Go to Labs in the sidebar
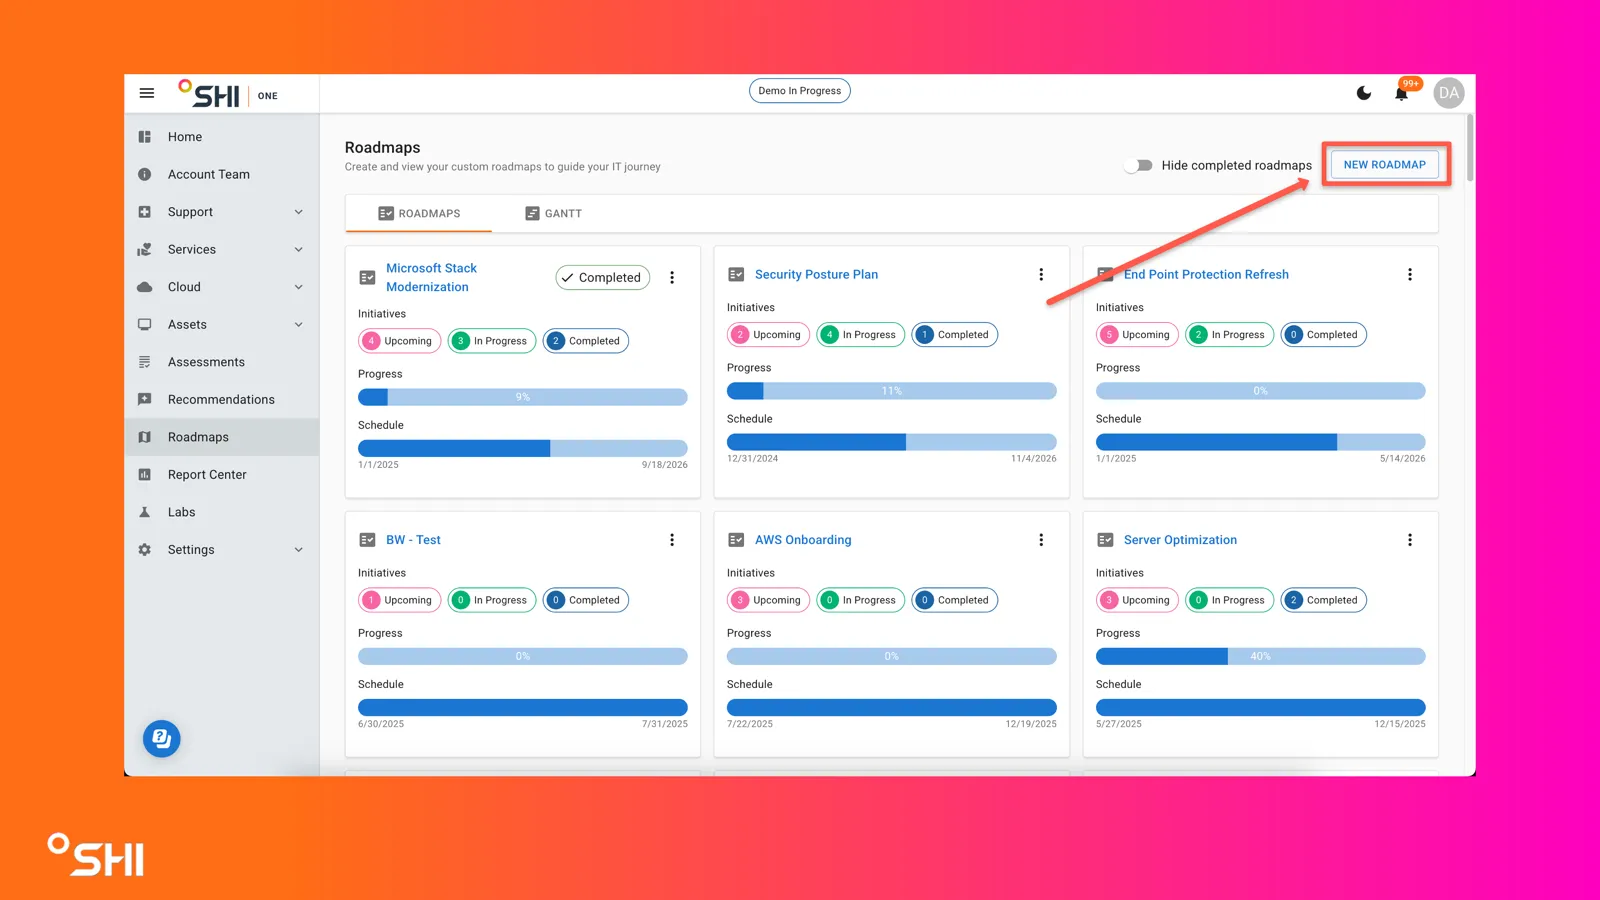The image size is (1600, 900). click(222, 512)
